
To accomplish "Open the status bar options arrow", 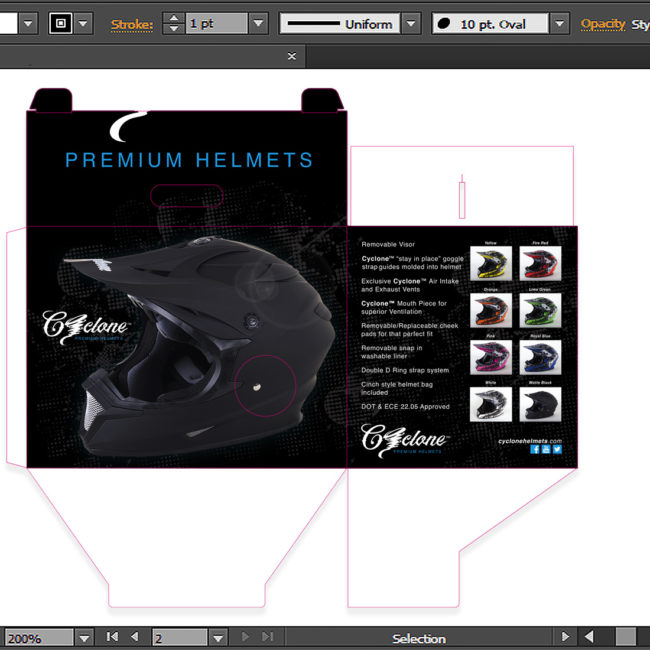I will pos(565,637).
